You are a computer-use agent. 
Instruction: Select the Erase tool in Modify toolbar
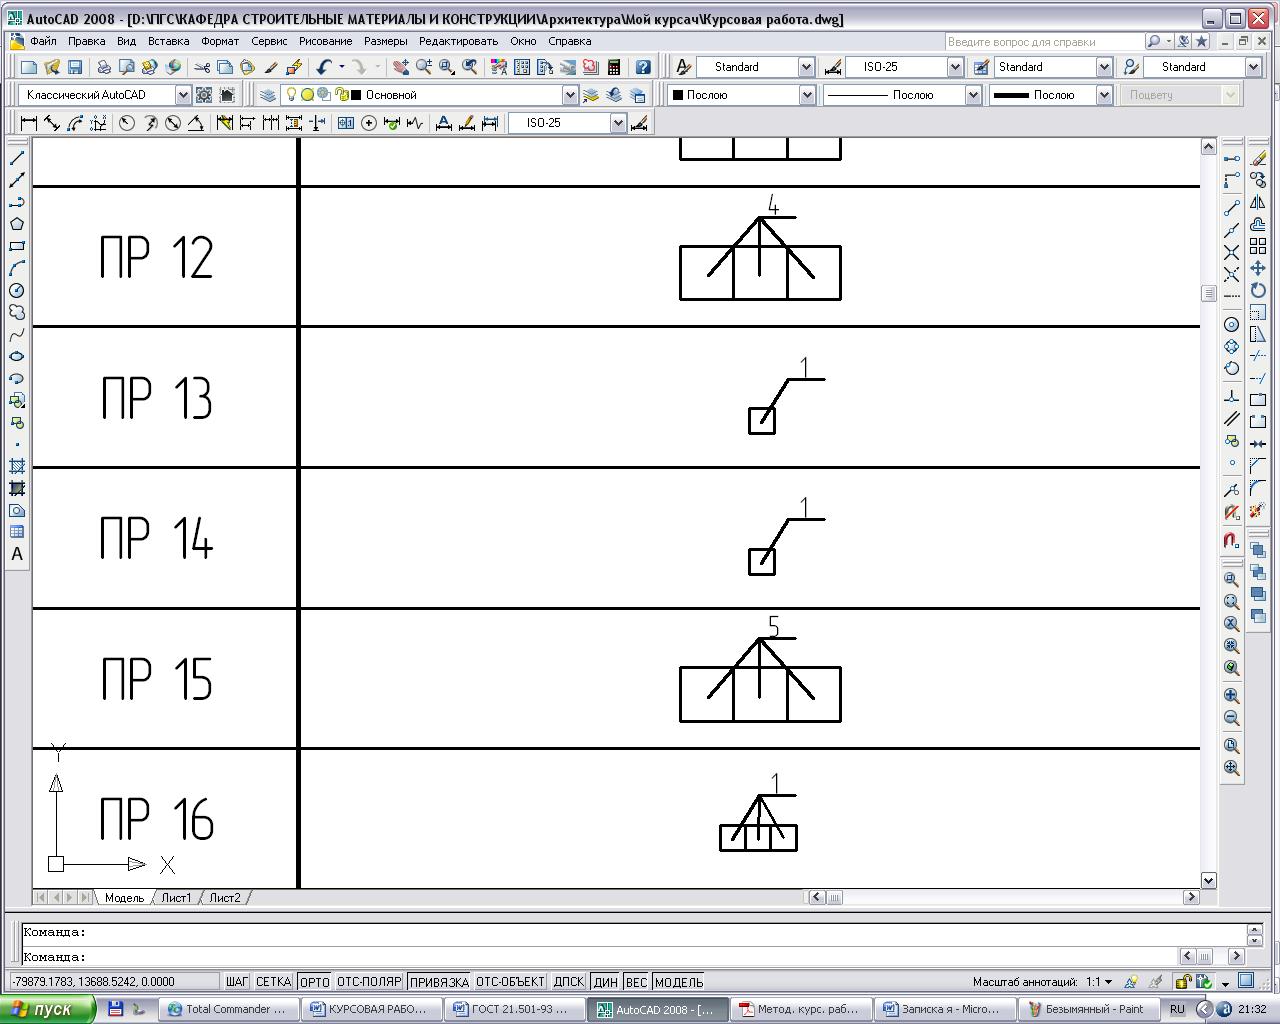click(1258, 158)
